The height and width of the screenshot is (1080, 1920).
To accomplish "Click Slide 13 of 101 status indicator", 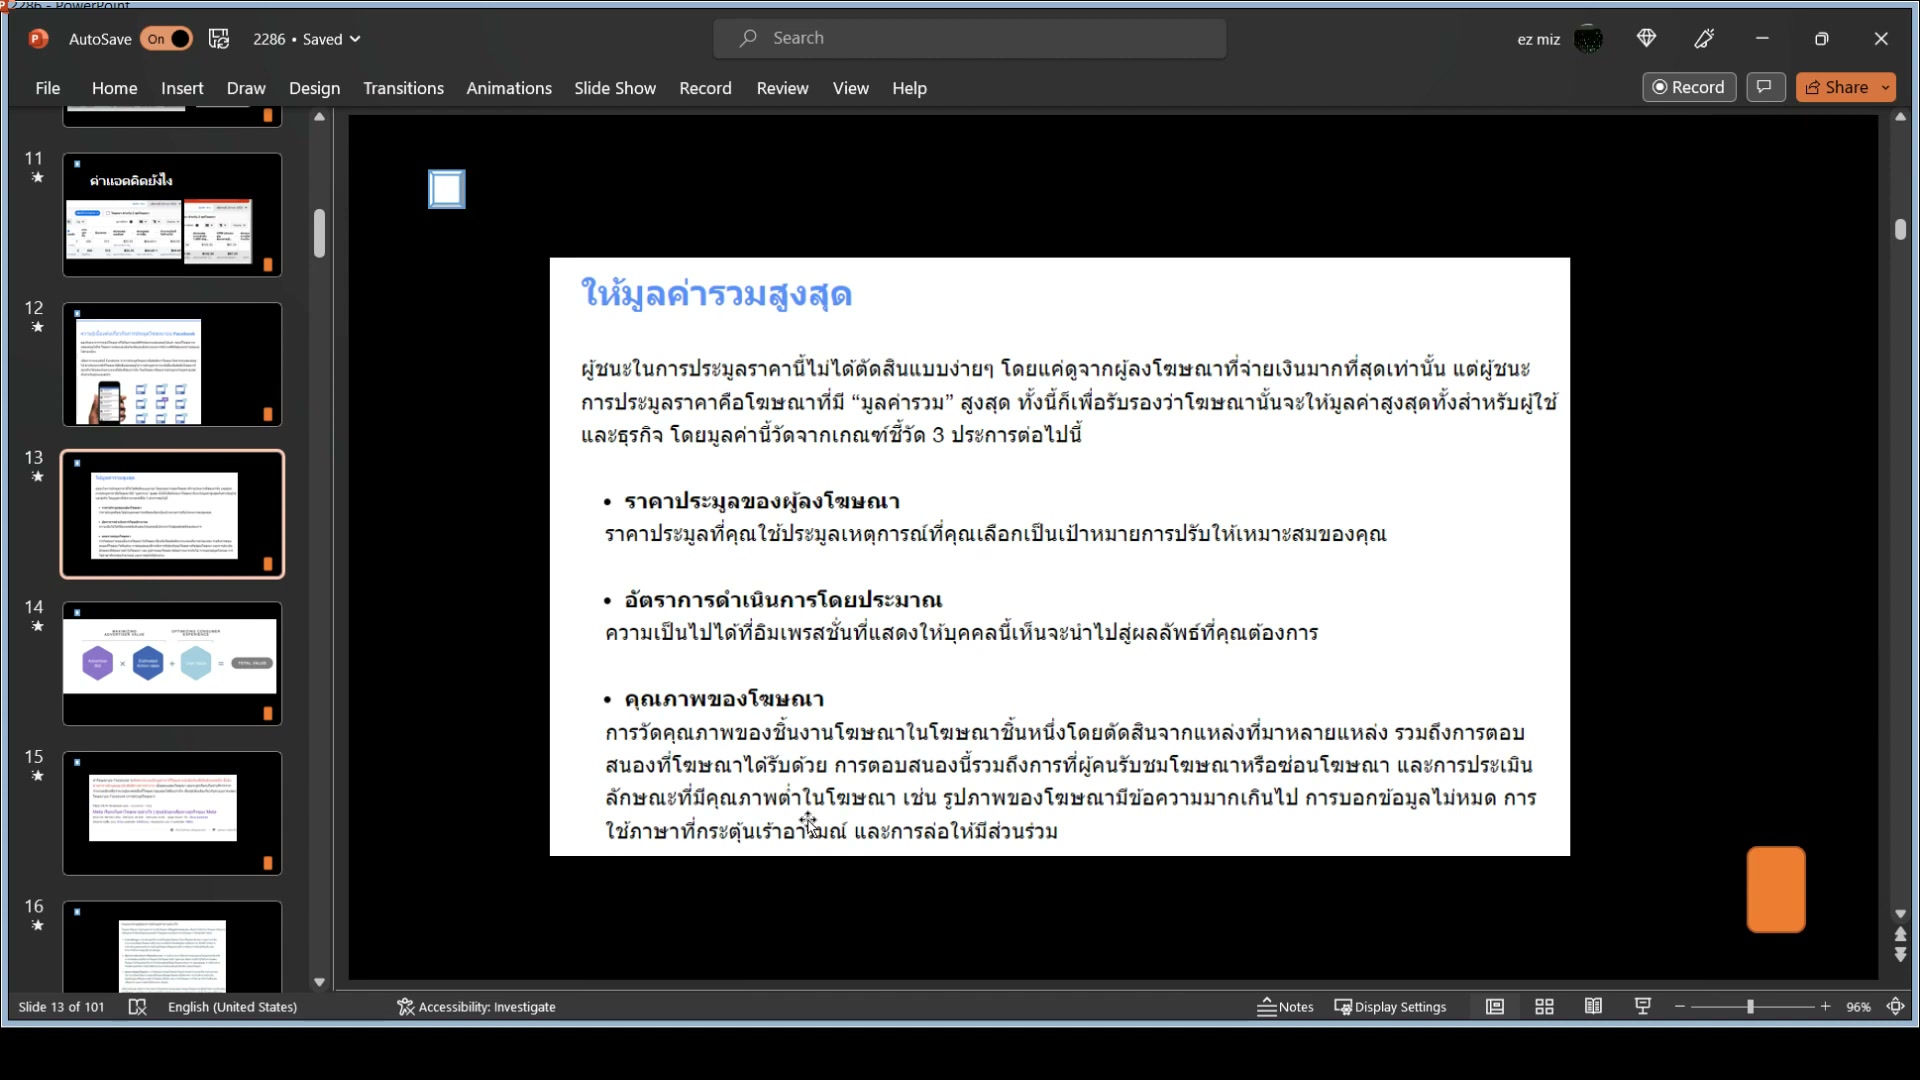I will (x=61, y=1007).
